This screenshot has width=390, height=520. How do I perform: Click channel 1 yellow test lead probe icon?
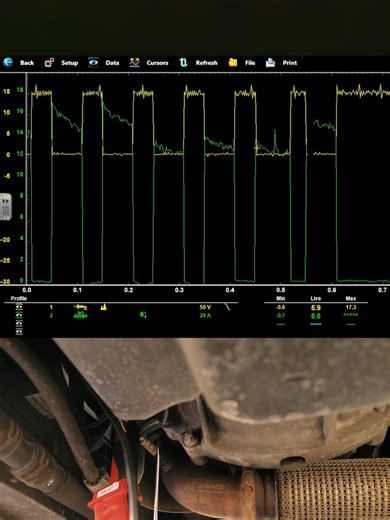pos(80,307)
